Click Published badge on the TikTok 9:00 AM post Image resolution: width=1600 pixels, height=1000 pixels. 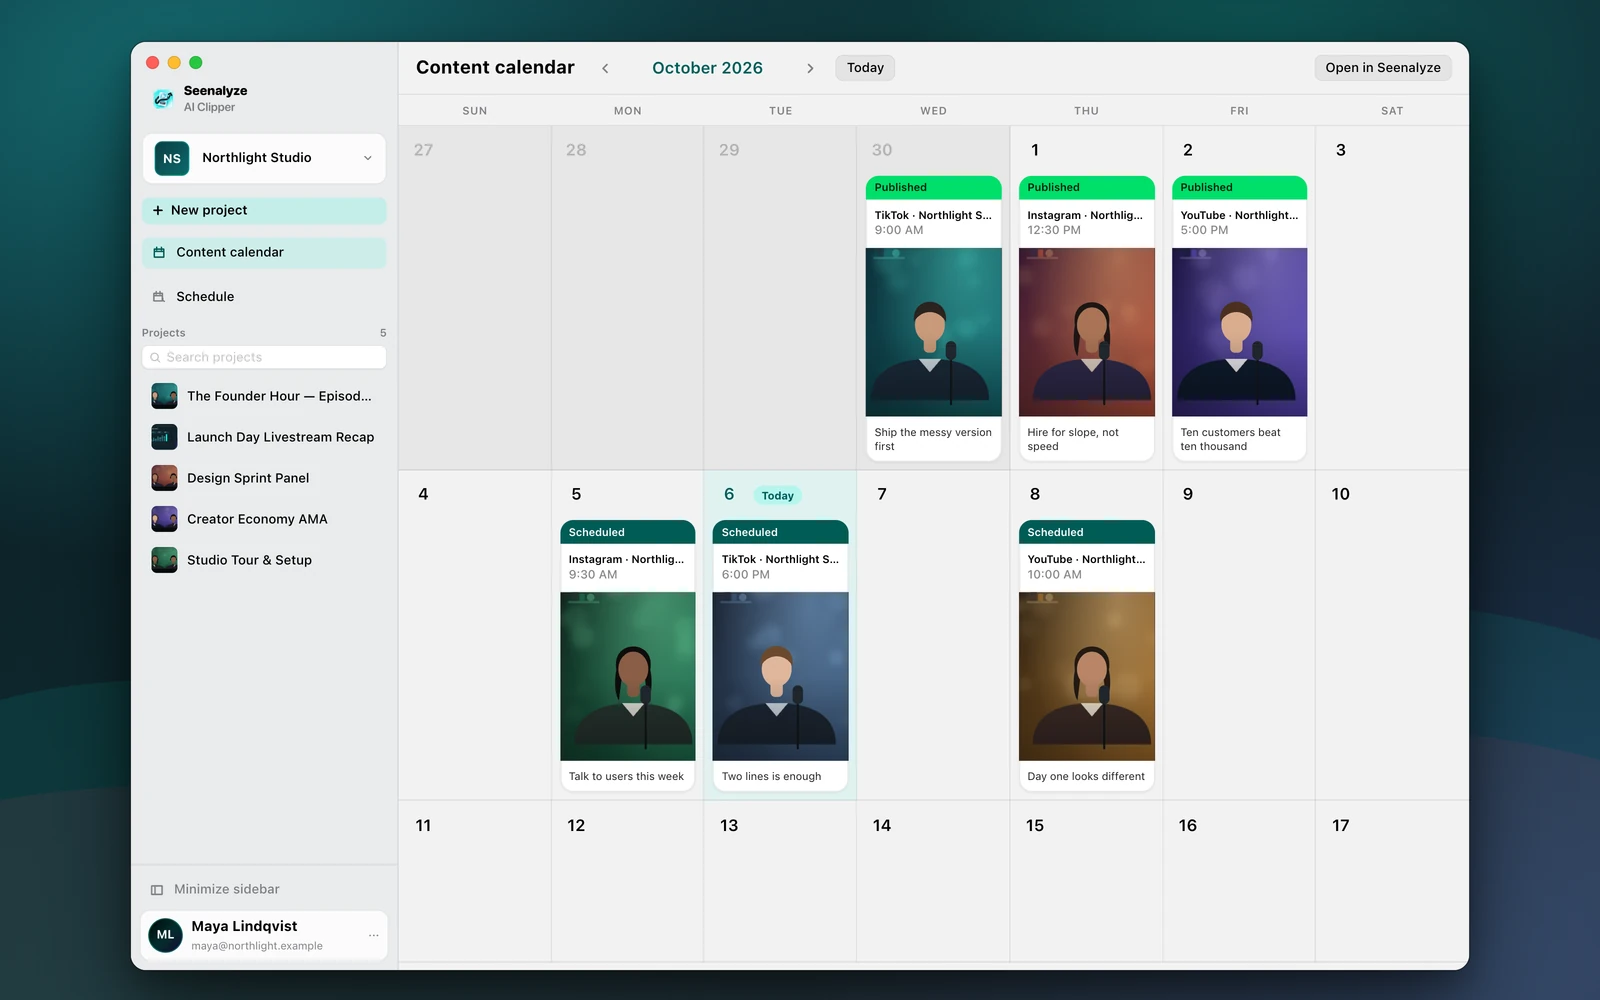click(934, 188)
